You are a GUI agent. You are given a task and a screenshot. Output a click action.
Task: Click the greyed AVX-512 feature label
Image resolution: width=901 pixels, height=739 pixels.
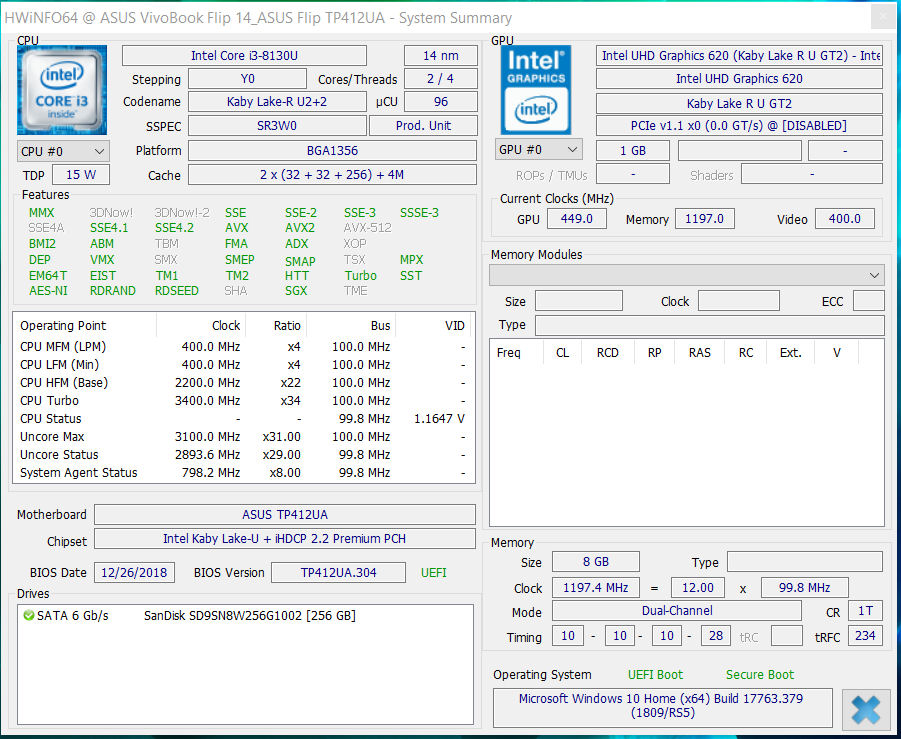point(367,228)
